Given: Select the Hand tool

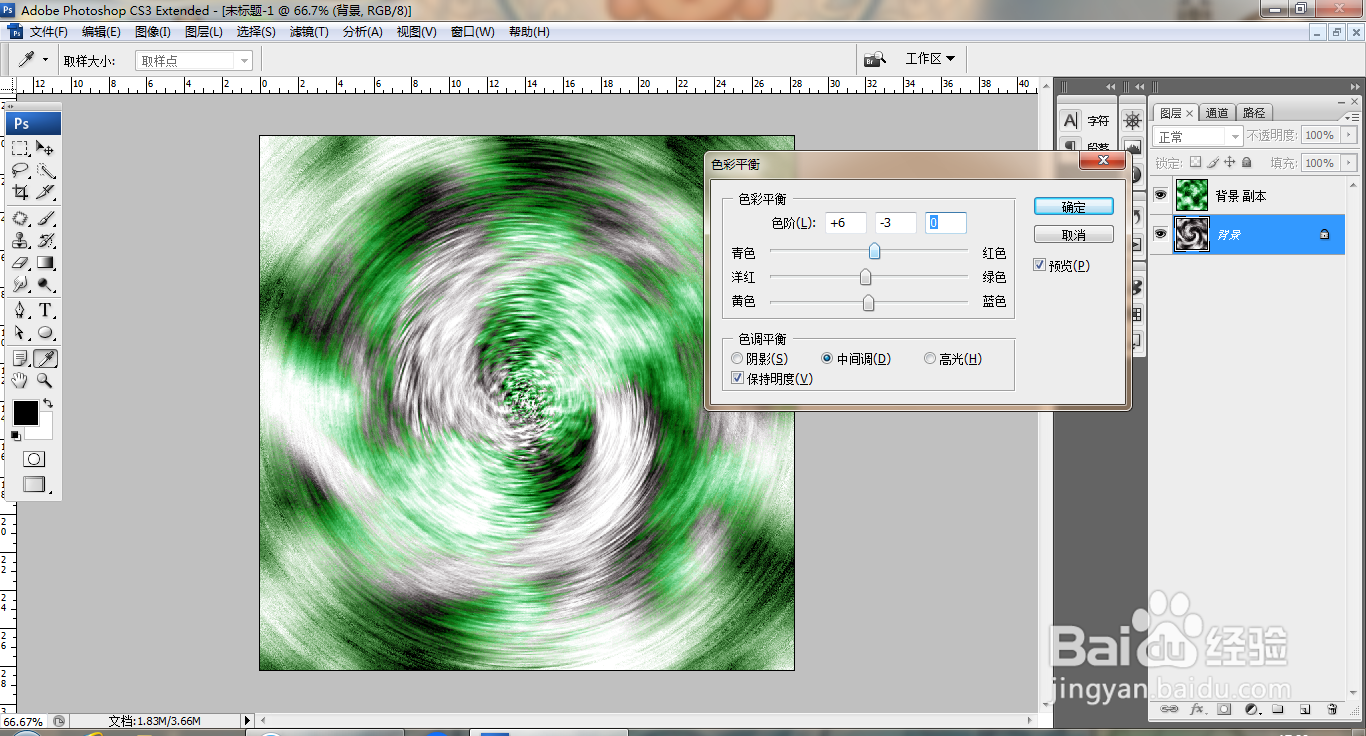Looking at the screenshot, I should coord(20,380).
